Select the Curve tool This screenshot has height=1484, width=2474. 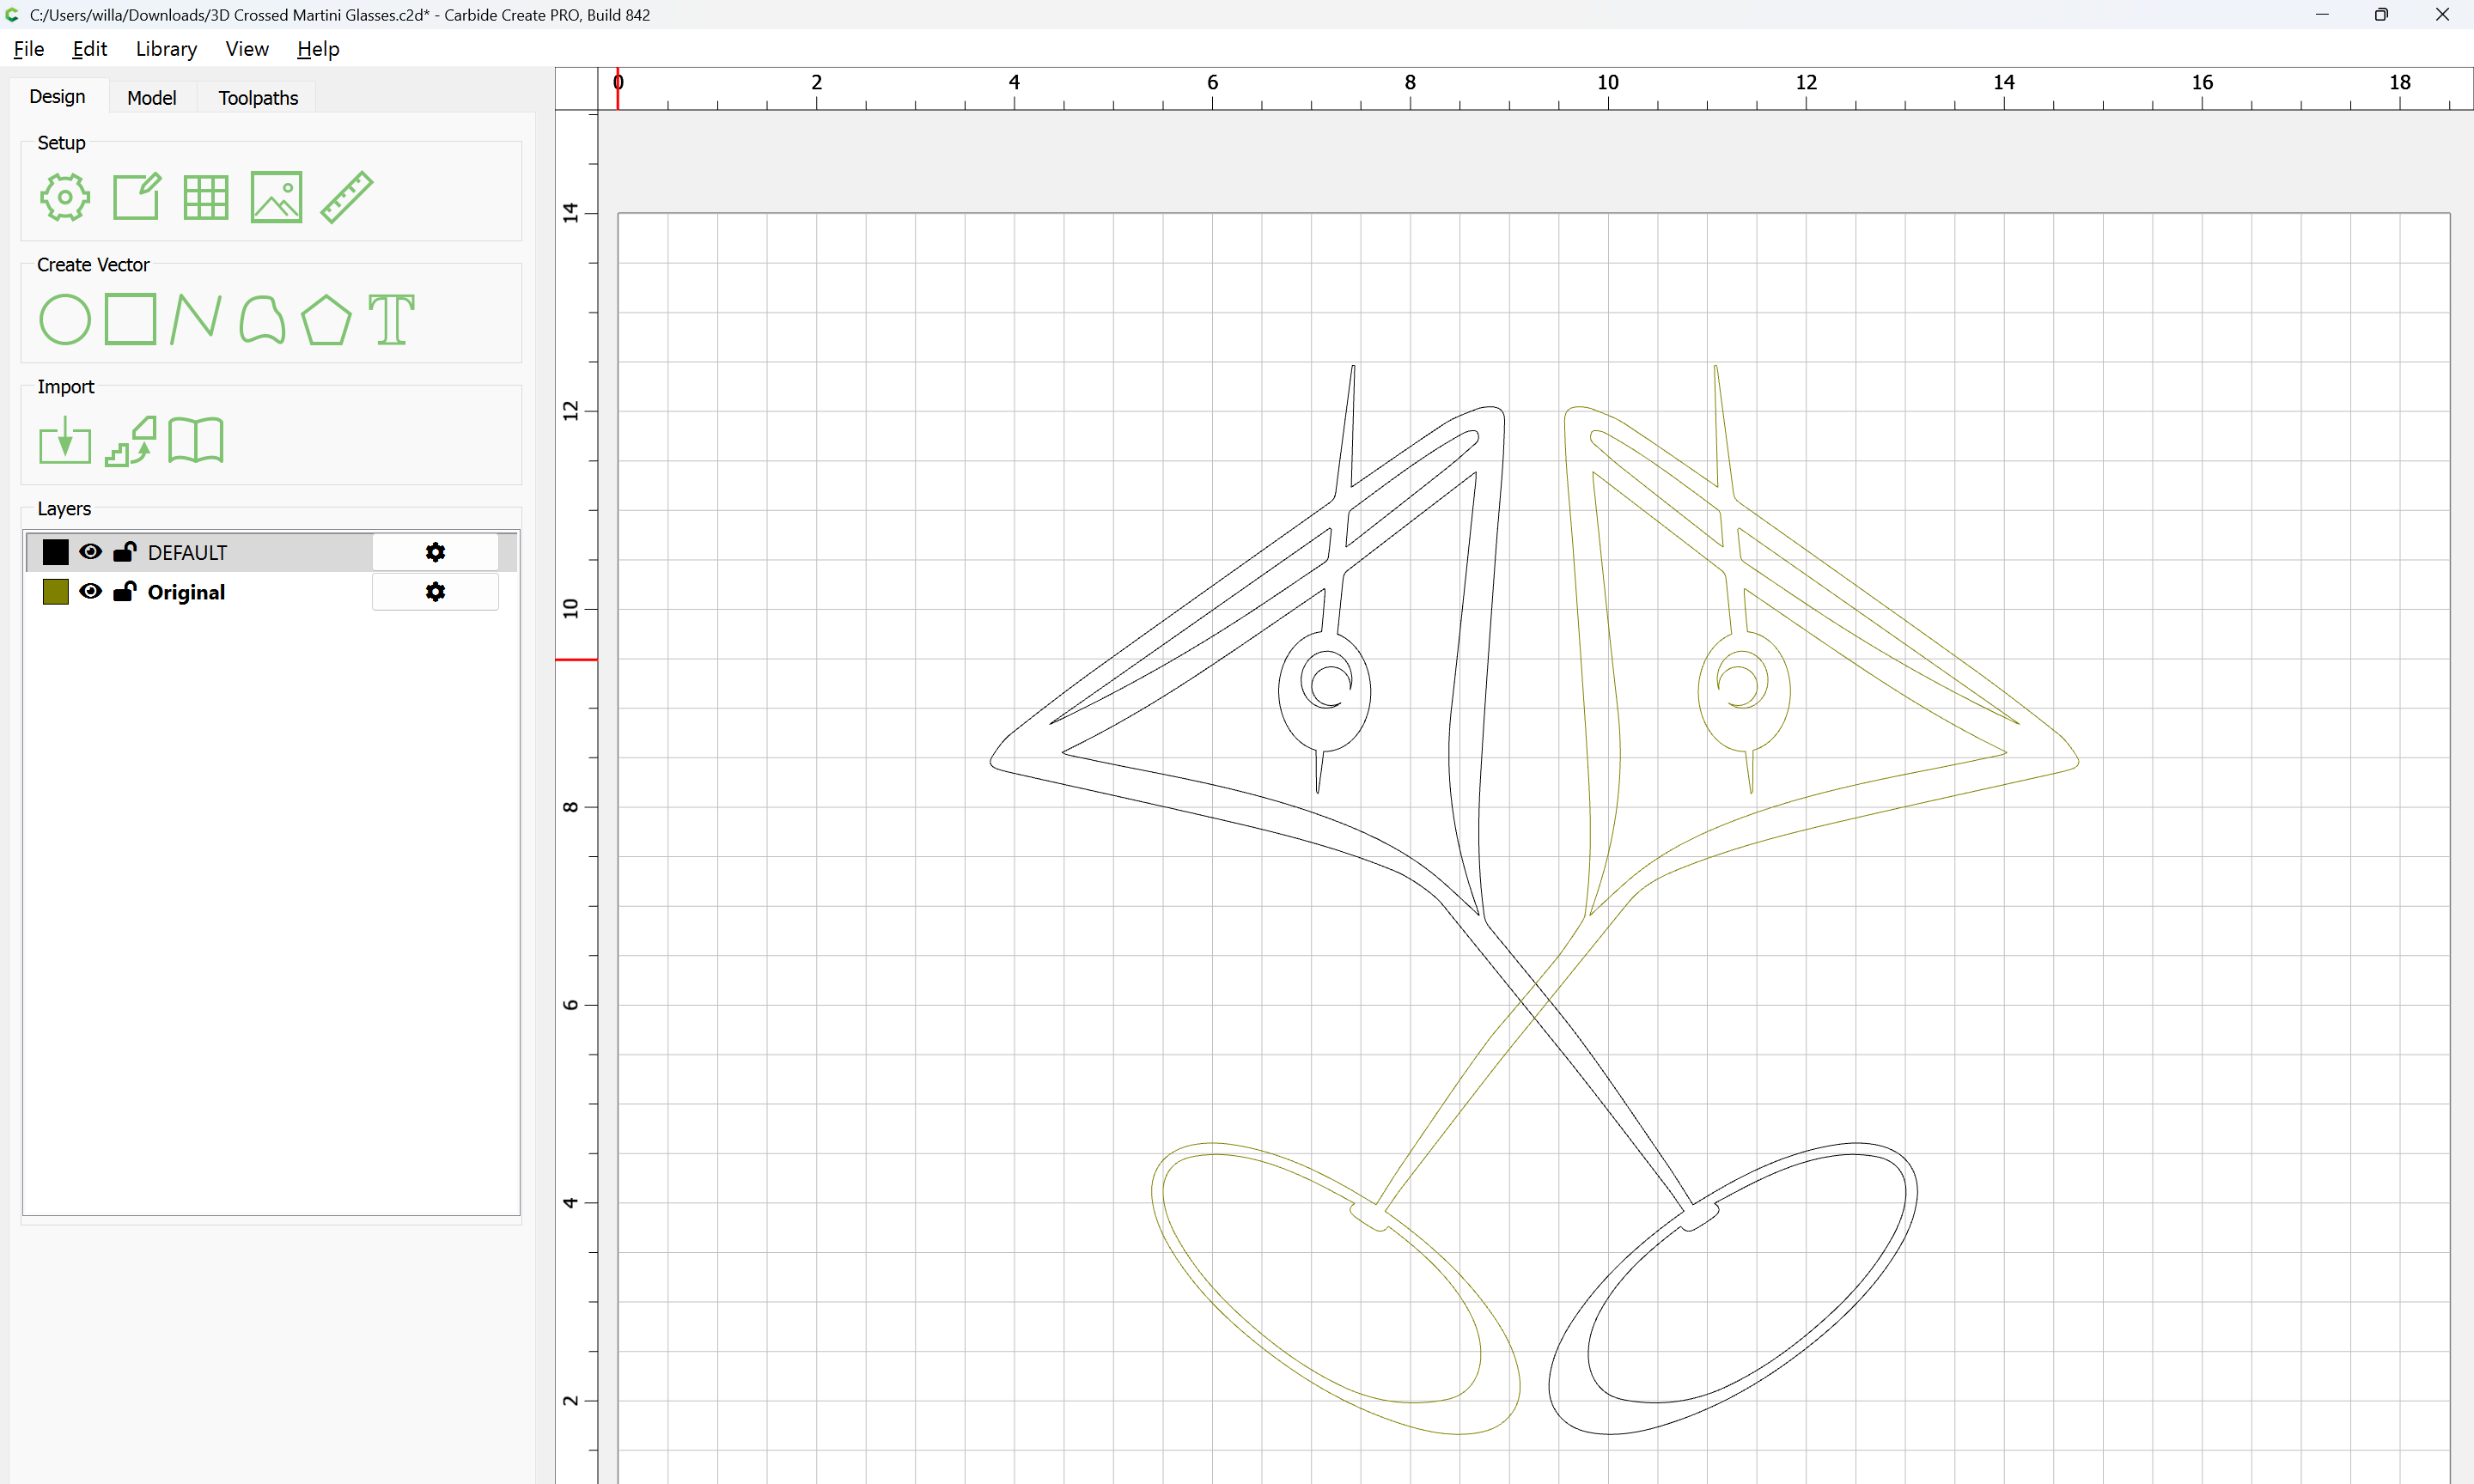click(262, 320)
